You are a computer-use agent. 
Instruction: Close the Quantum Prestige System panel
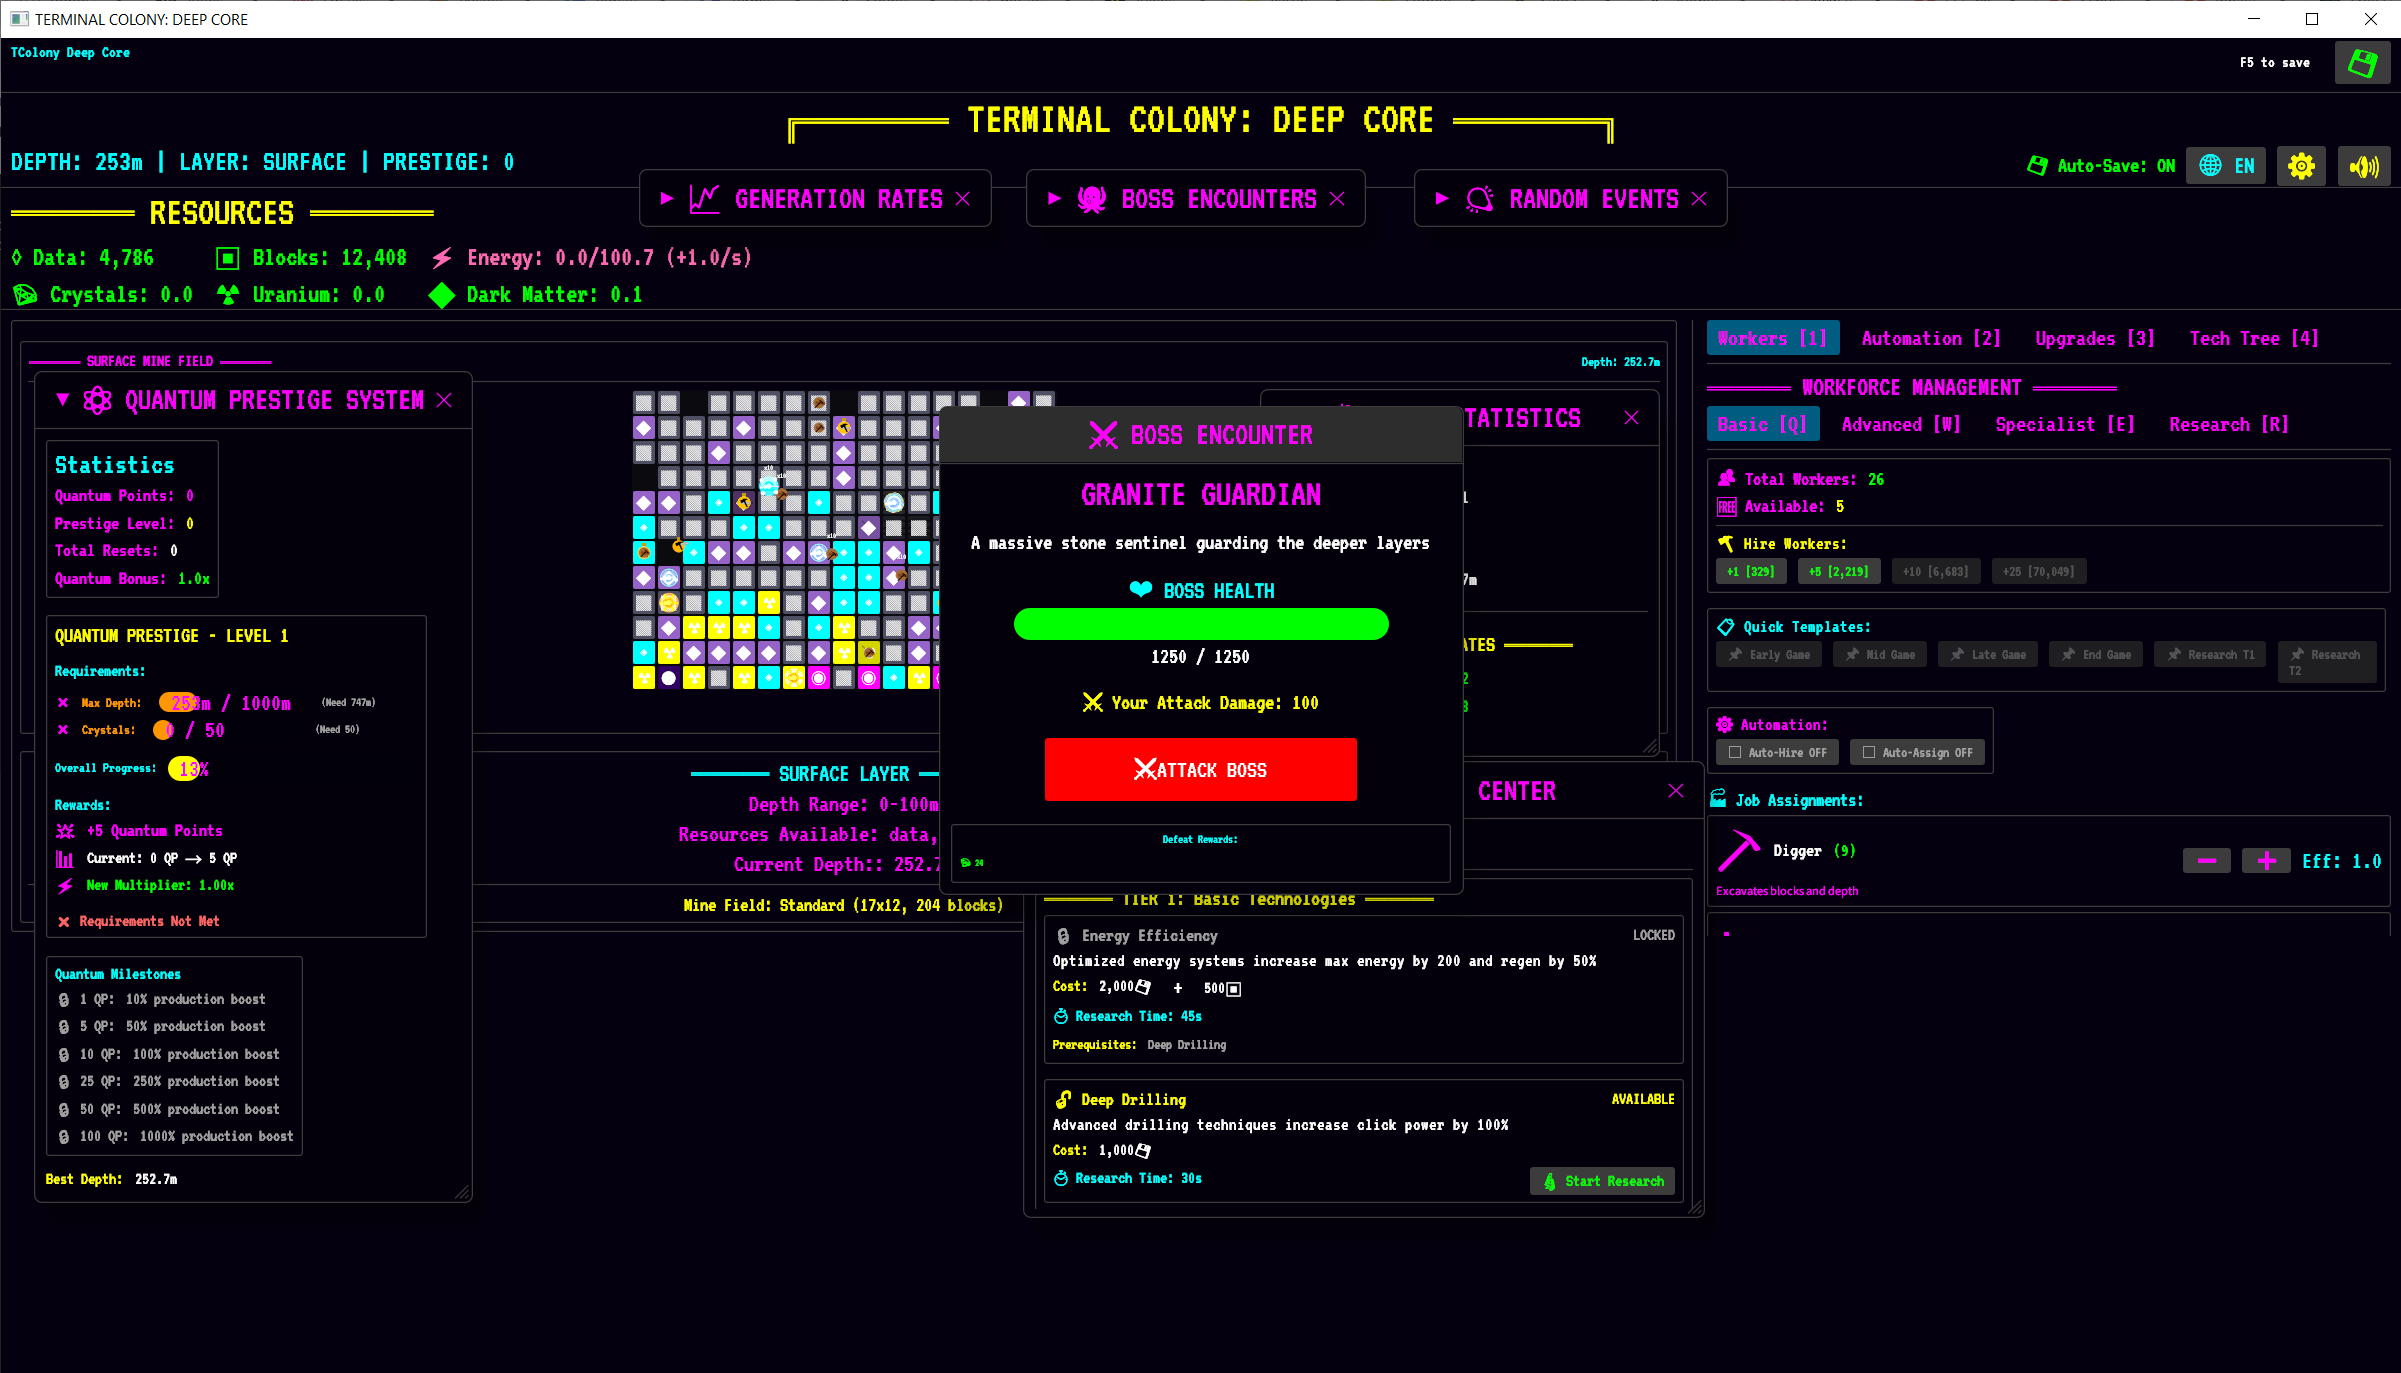pyautogui.click(x=445, y=400)
